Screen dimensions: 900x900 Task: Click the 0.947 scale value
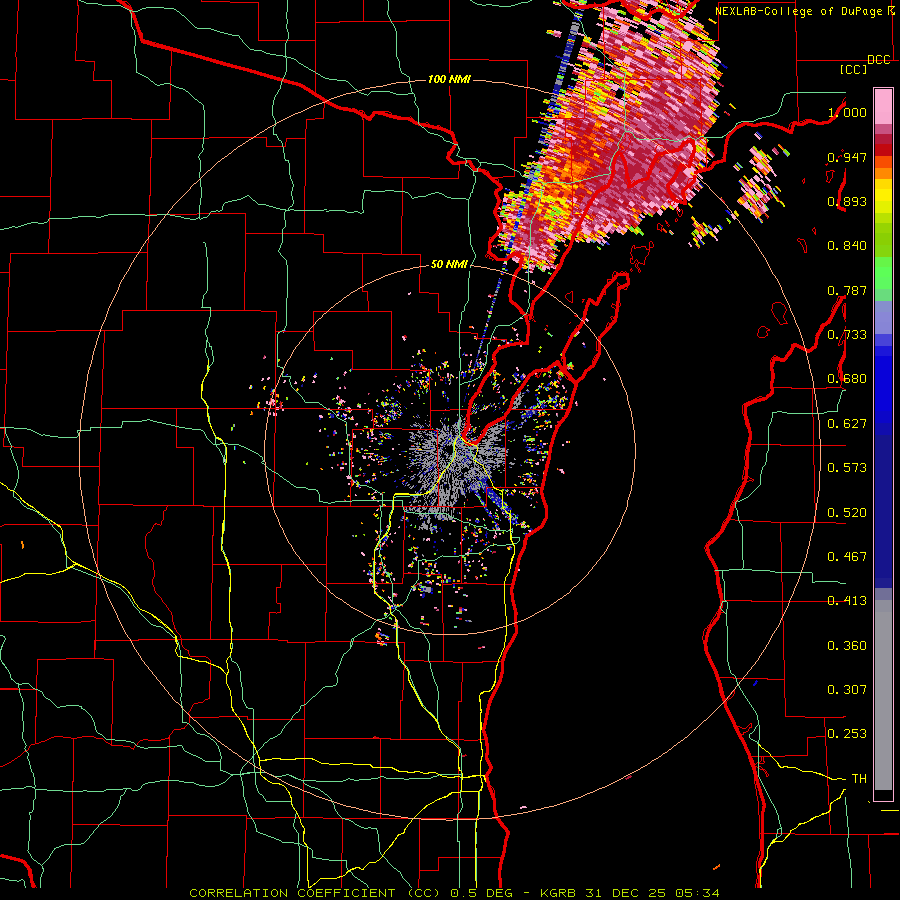(x=847, y=157)
